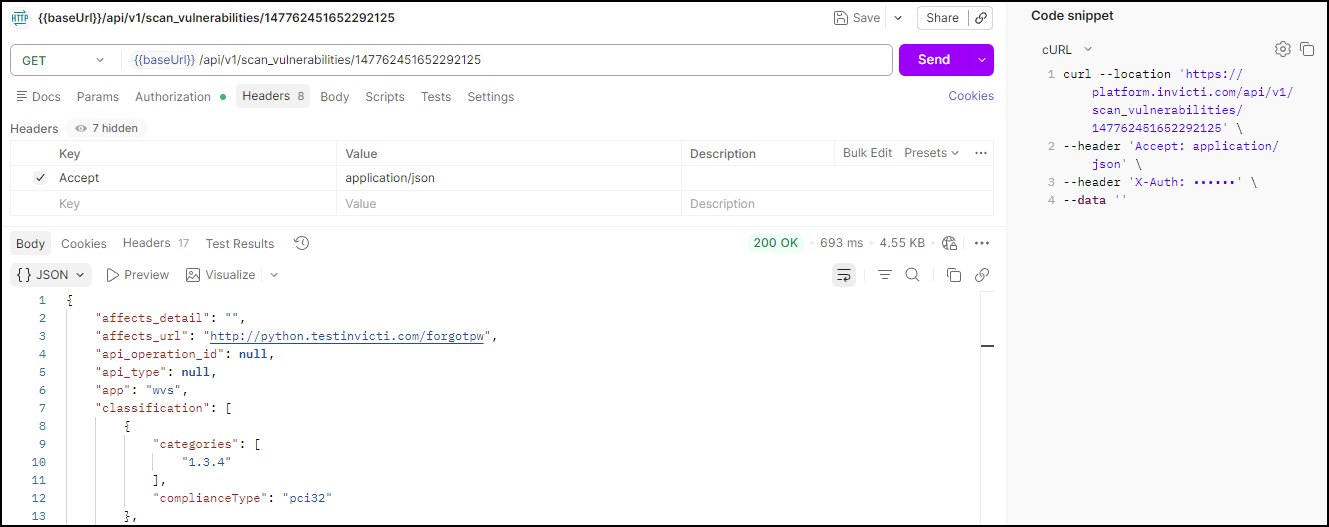1329x527 pixels.
Task: Open code snippet settings gear
Action: (1282, 49)
